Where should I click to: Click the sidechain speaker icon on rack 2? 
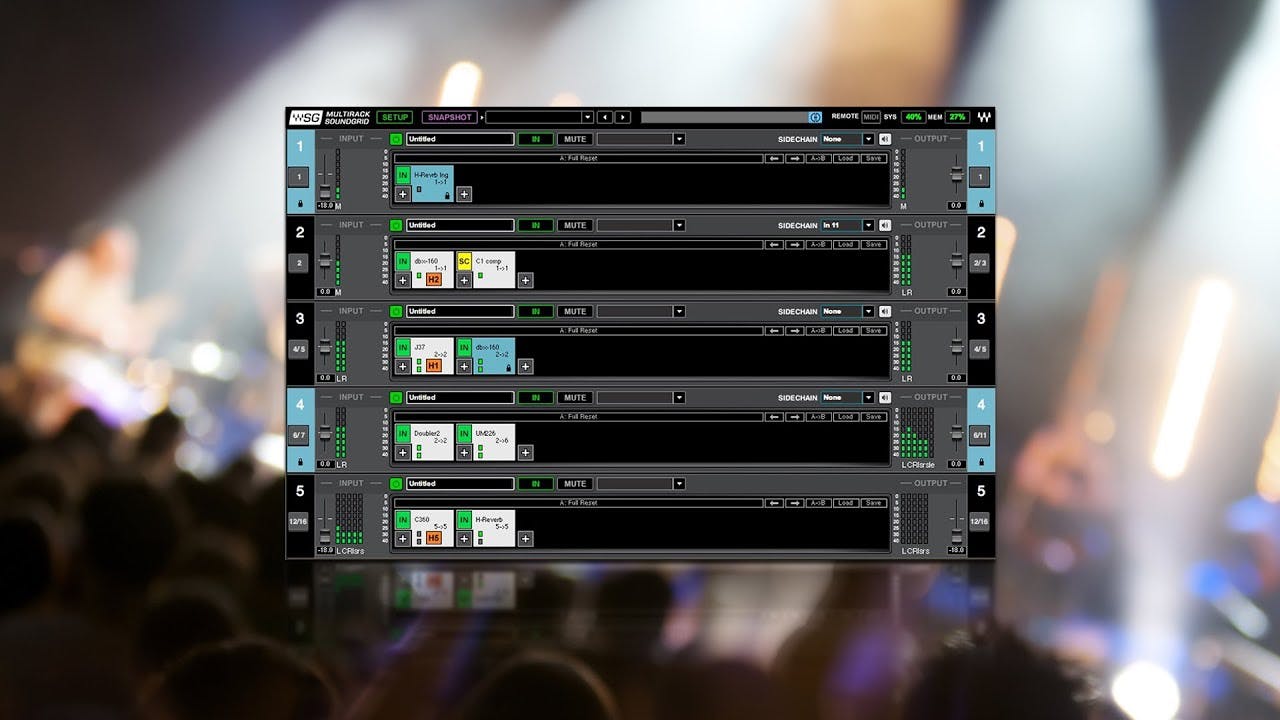(x=884, y=225)
